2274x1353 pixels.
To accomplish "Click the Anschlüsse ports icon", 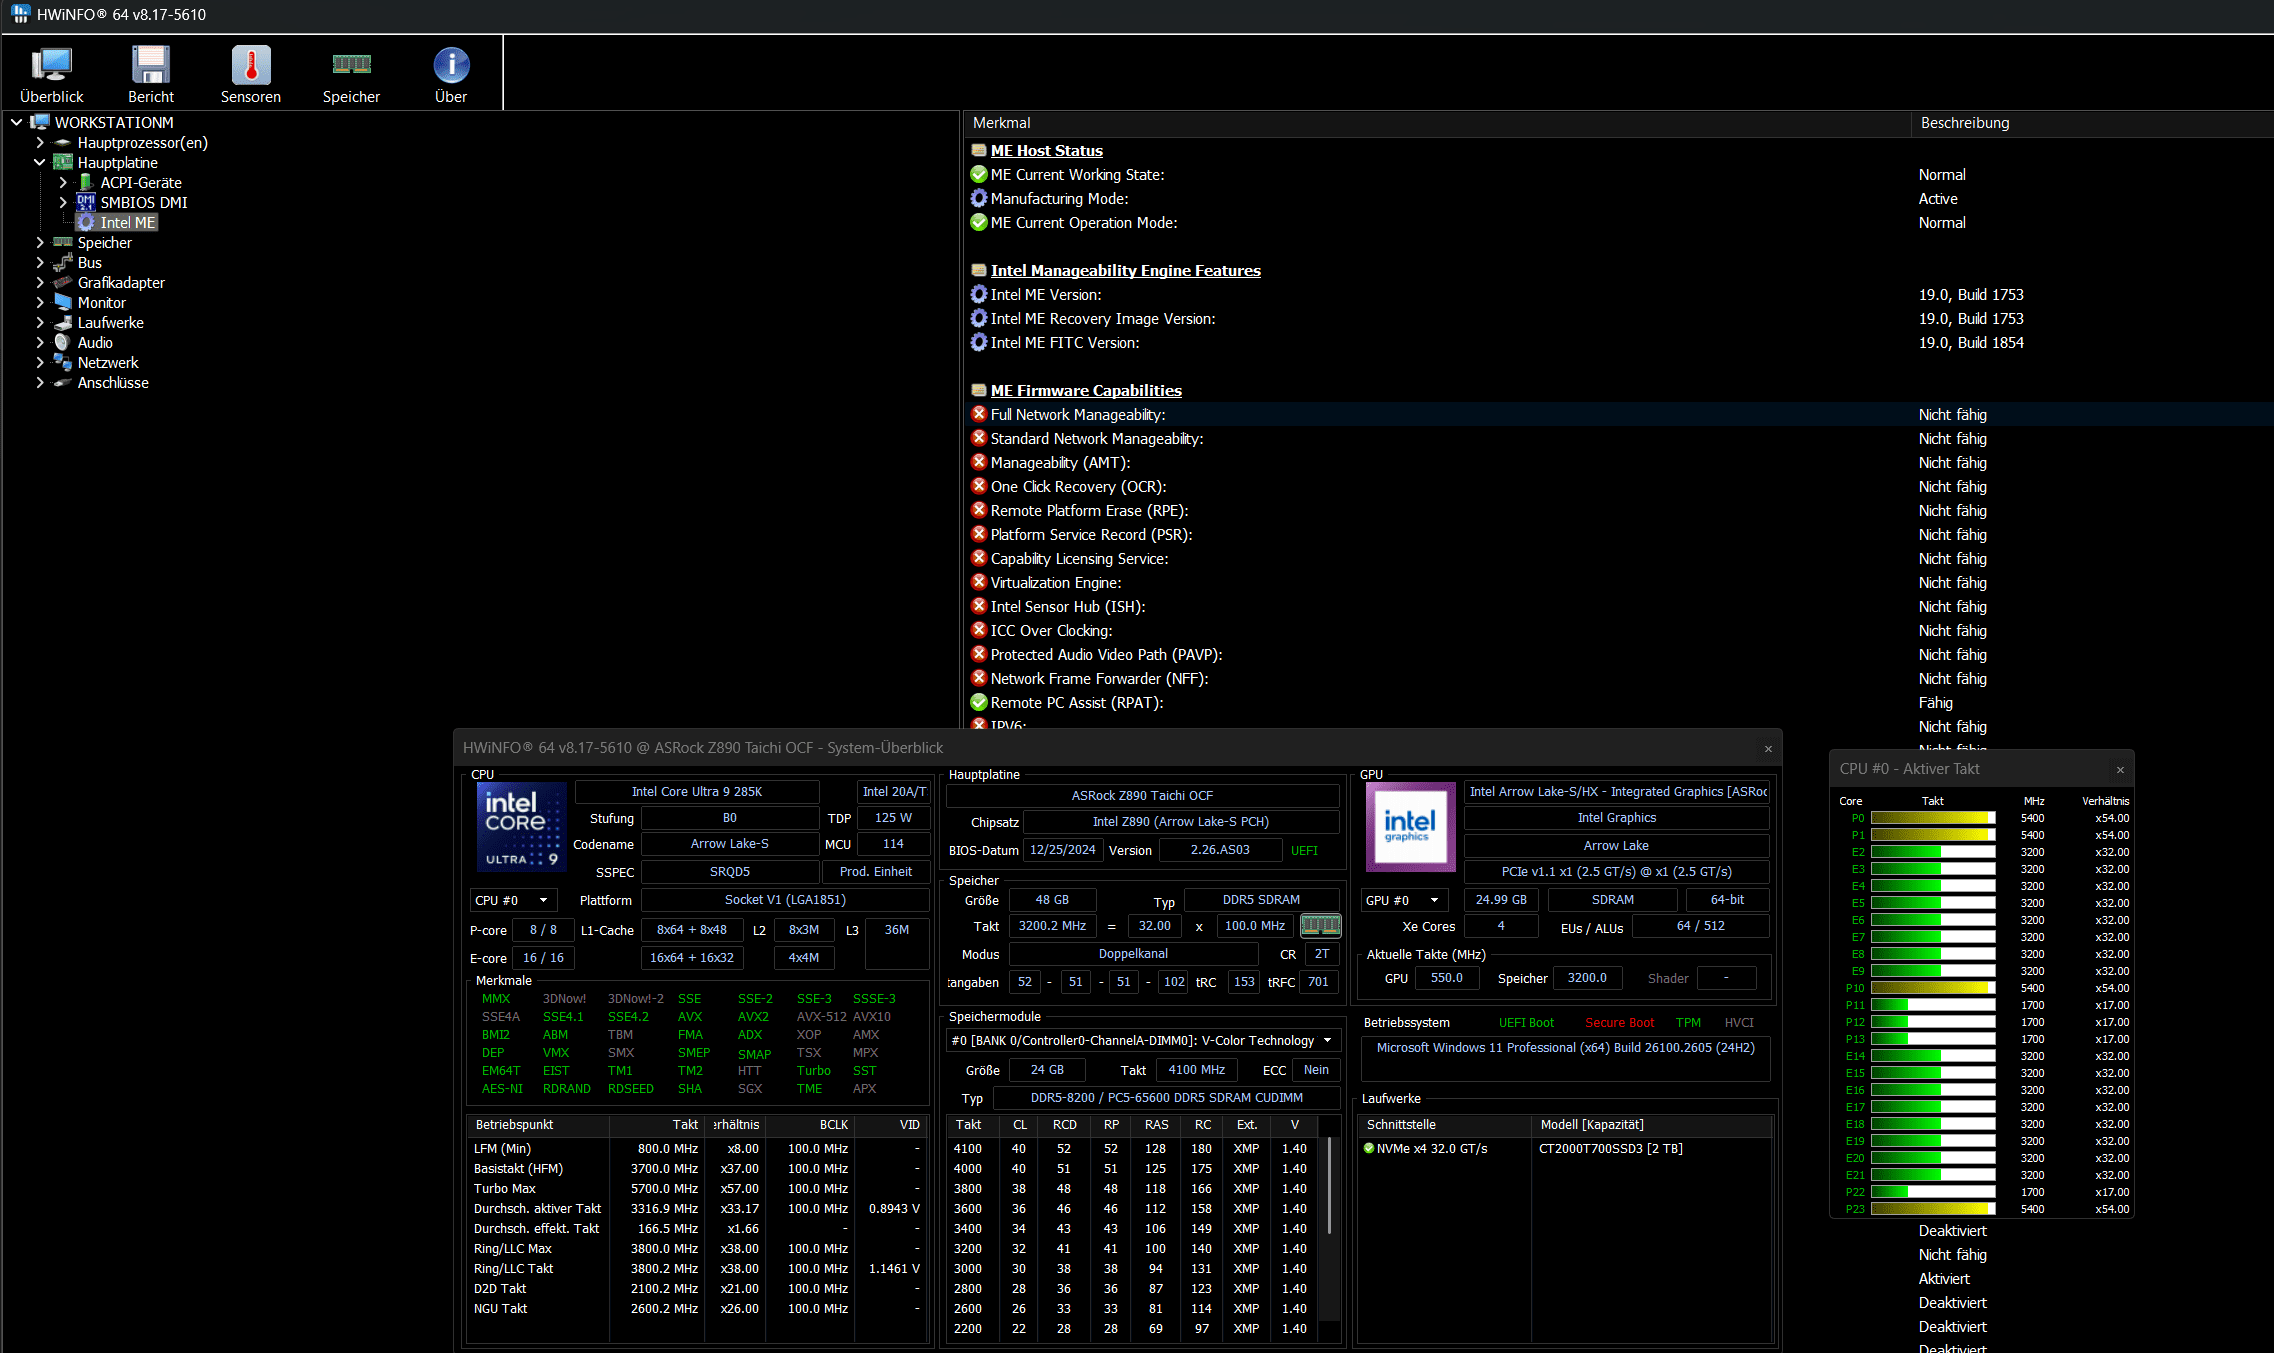I will [x=63, y=382].
